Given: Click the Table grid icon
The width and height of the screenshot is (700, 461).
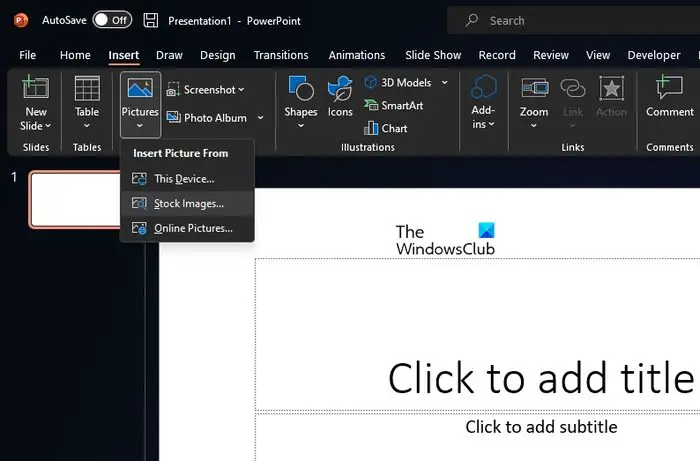Looking at the screenshot, I should 87,88.
